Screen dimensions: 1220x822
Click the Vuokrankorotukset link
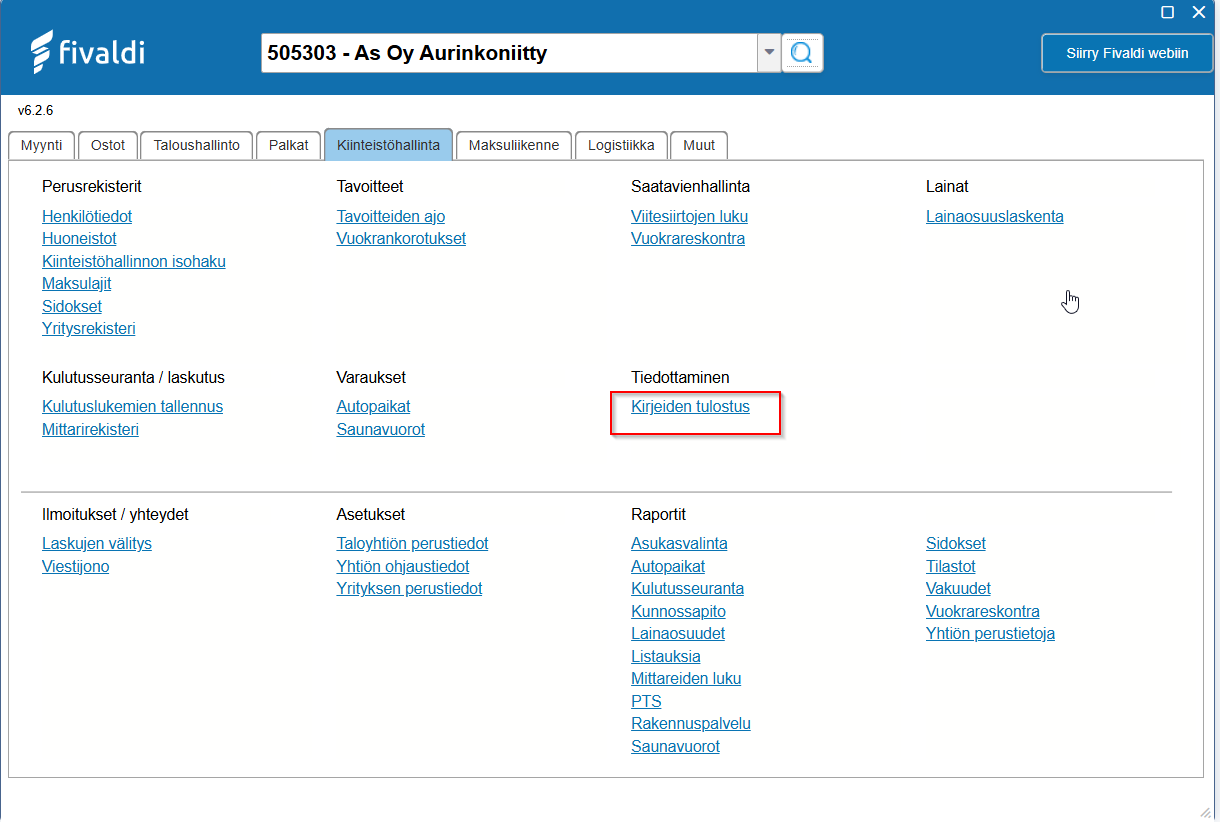401,238
